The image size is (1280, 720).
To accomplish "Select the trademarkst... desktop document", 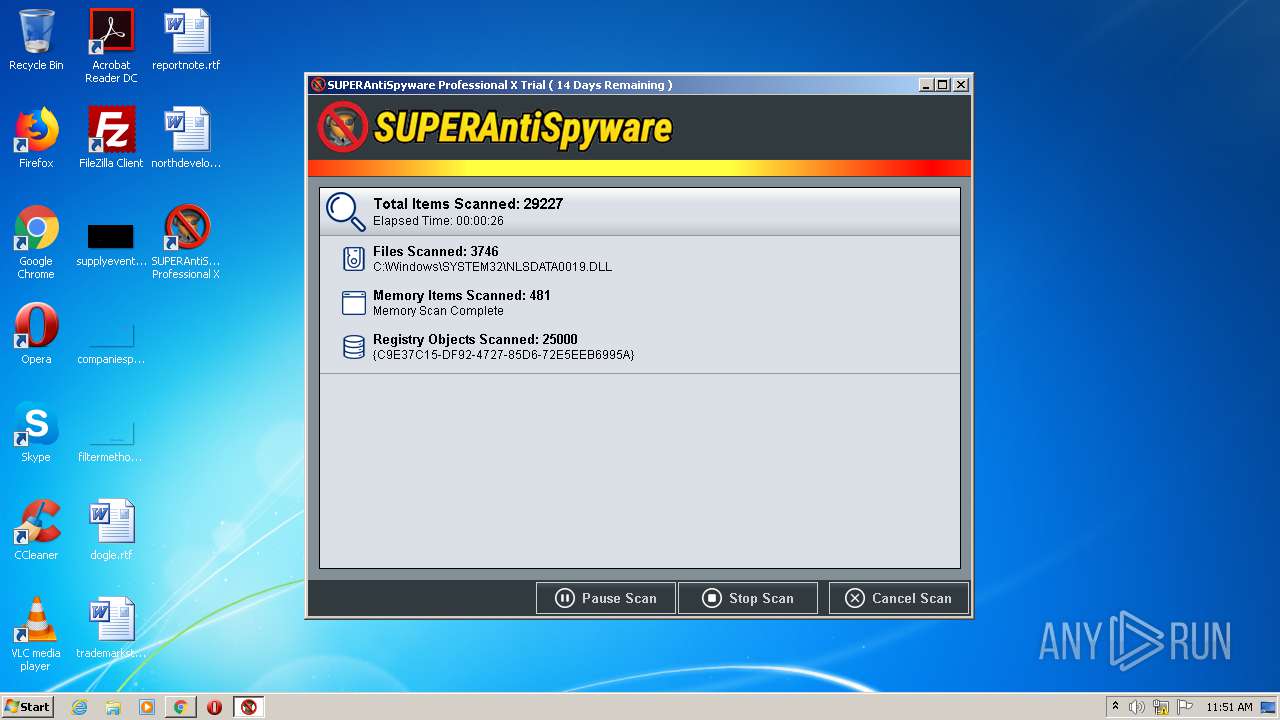I will (x=111, y=628).
